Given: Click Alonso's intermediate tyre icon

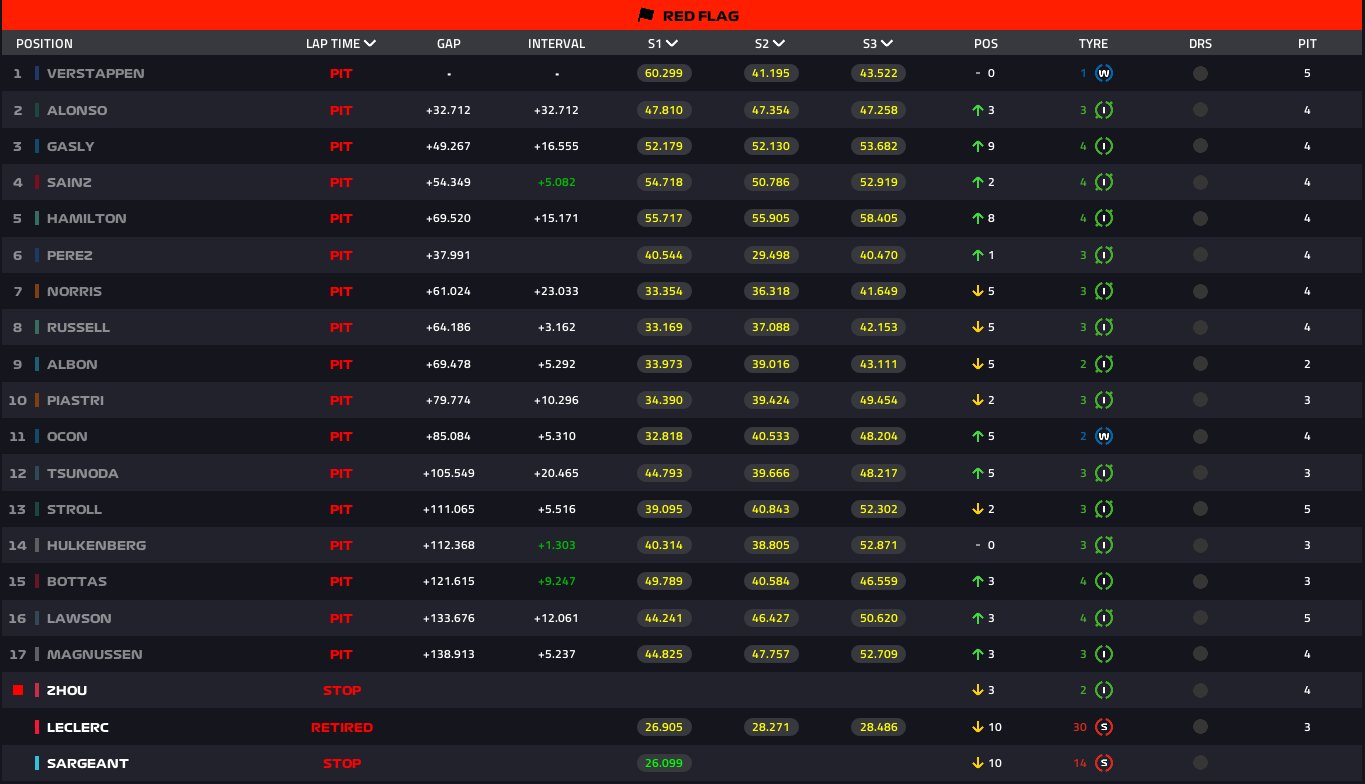Looking at the screenshot, I should [x=1104, y=110].
